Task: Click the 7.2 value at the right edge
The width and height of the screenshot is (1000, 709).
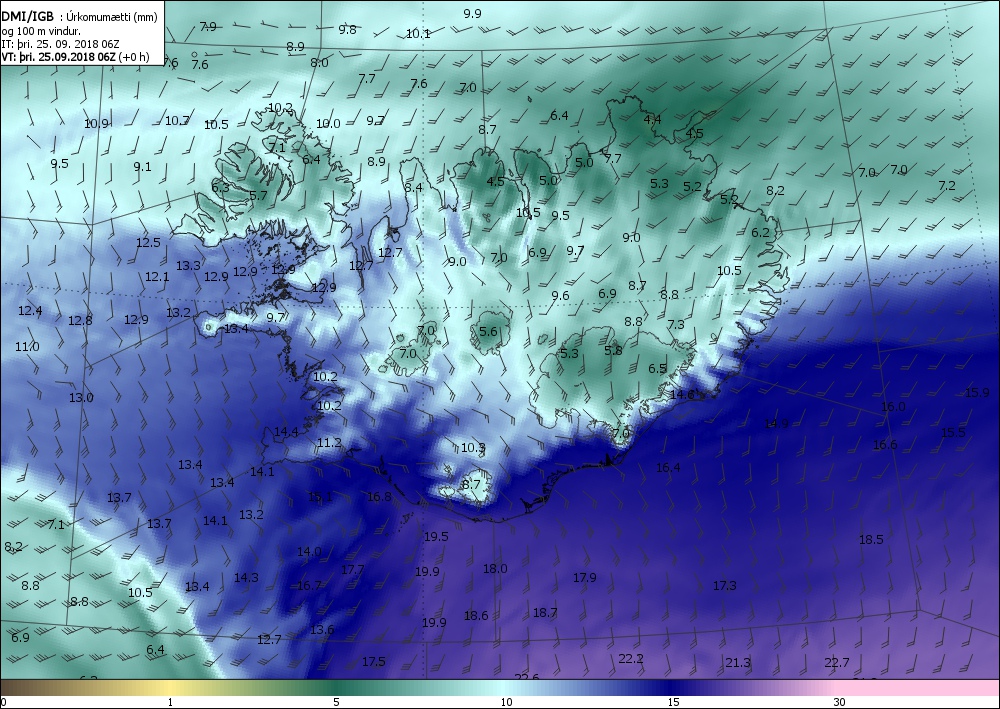Action: click(947, 186)
